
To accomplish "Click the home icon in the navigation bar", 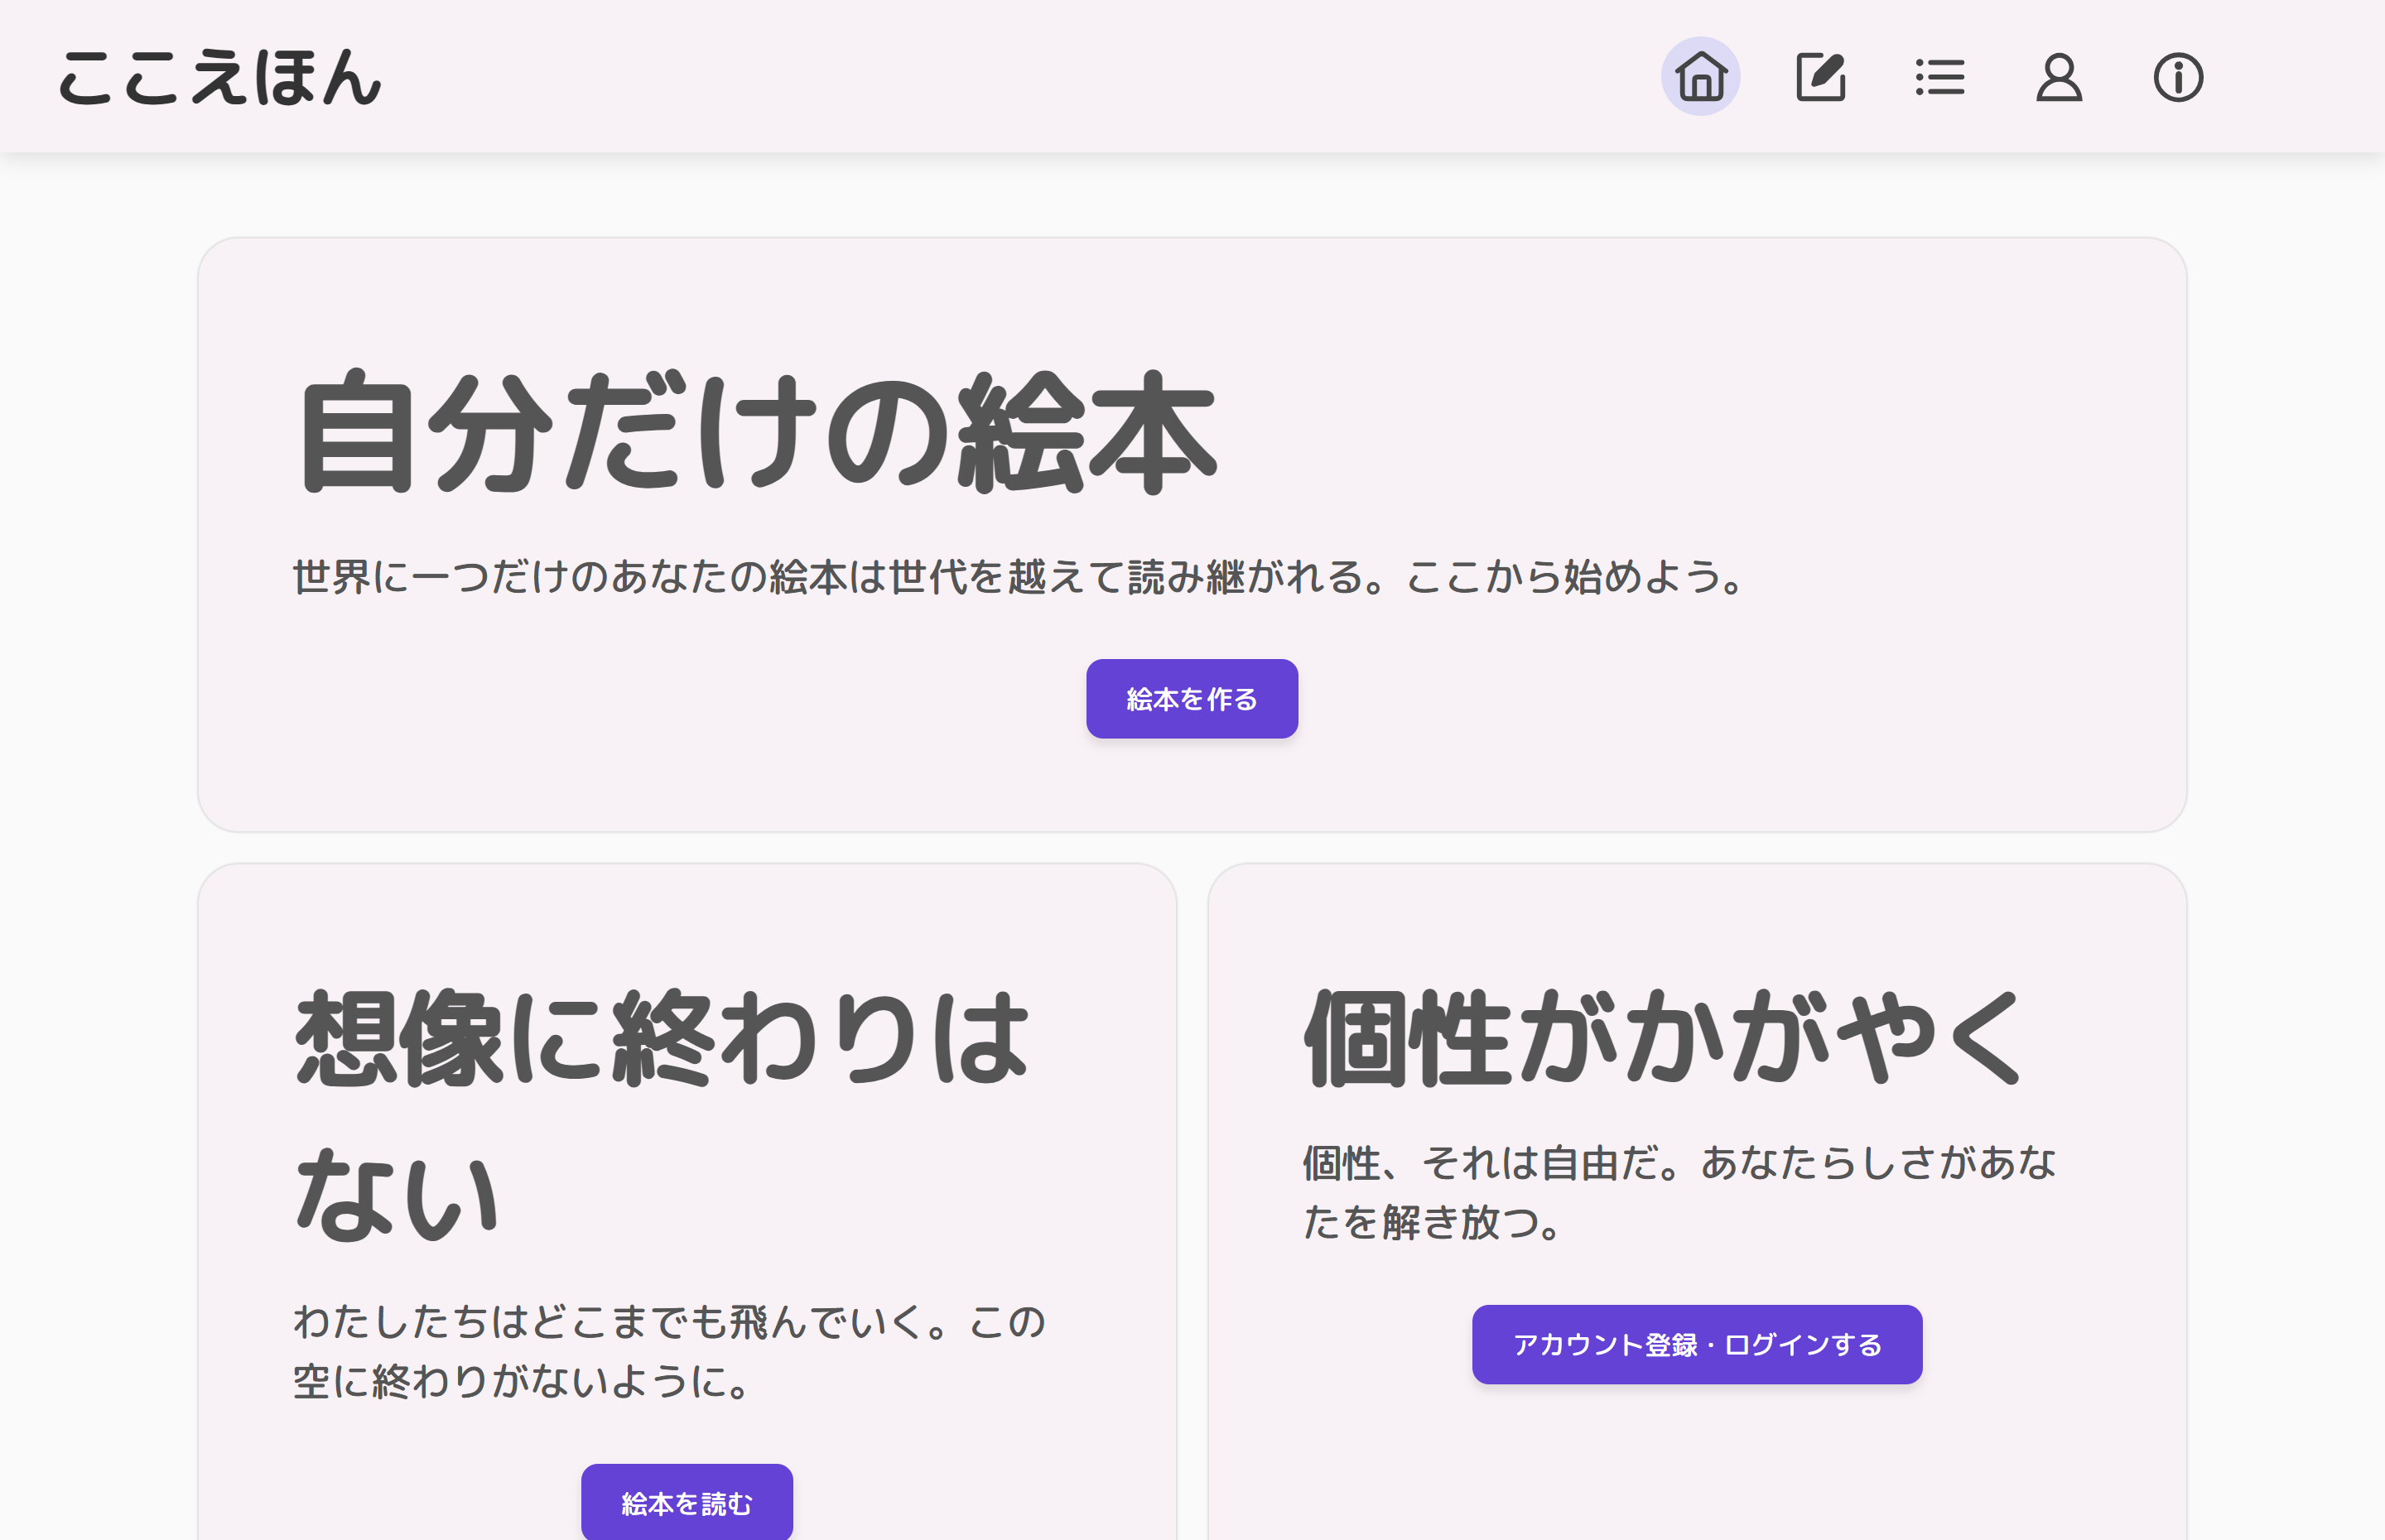I will pyautogui.click(x=1700, y=78).
